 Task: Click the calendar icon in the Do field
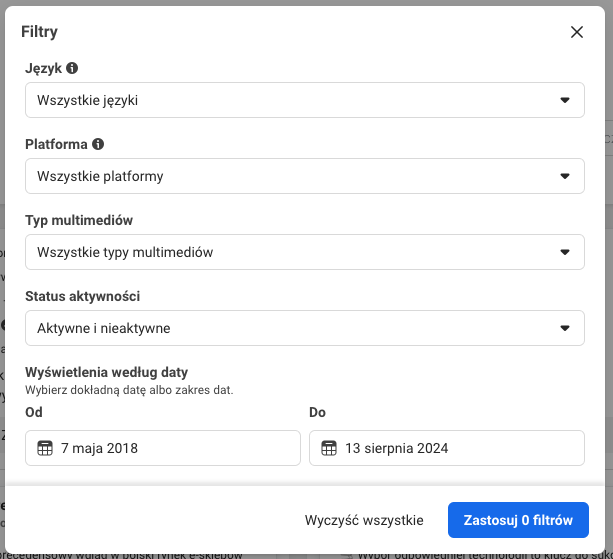329,448
